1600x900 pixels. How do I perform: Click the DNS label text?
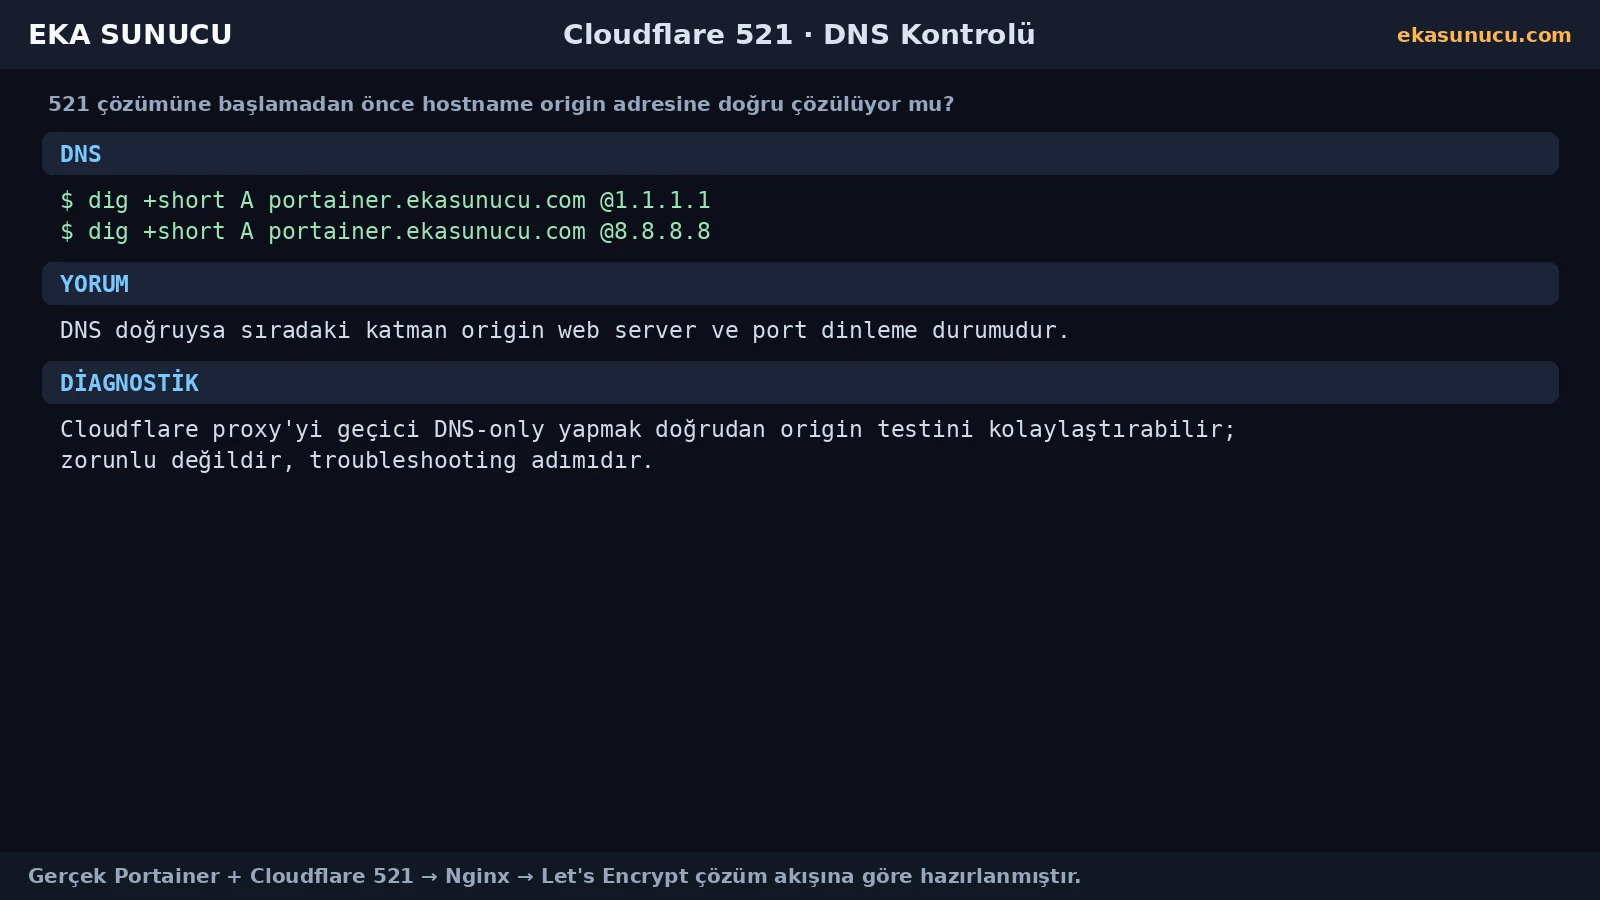click(x=80, y=154)
